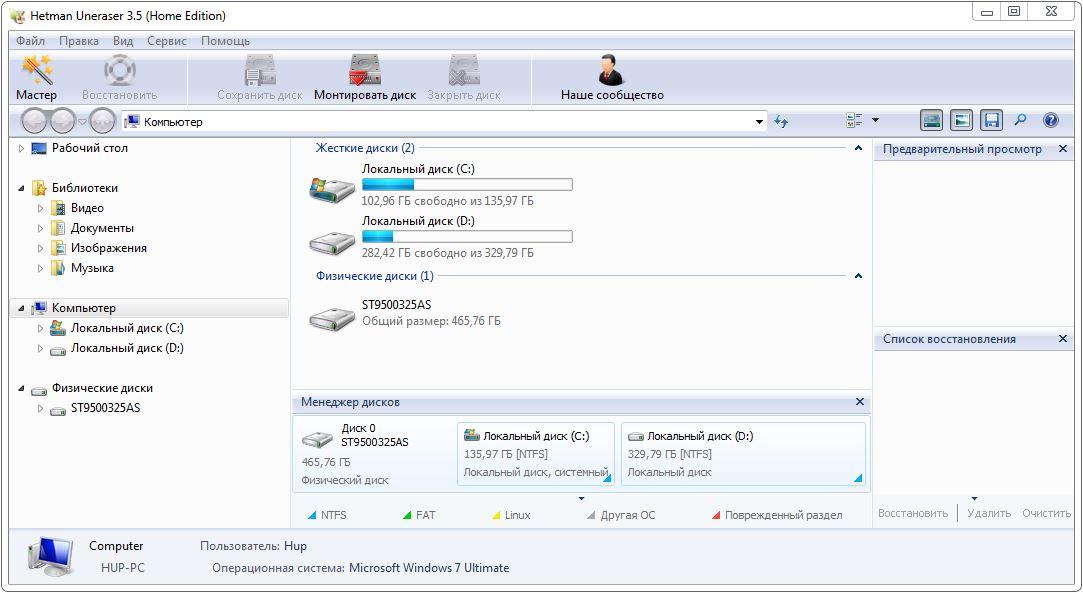Click Очистить button in recovery list
1083x594 pixels.
[1046, 513]
